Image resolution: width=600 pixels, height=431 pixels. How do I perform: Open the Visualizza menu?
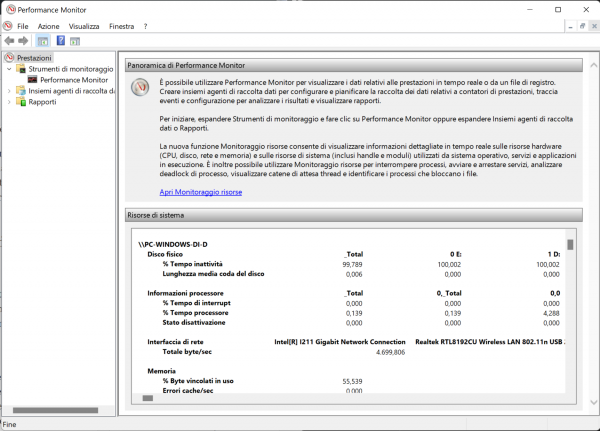[x=84, y=25]
